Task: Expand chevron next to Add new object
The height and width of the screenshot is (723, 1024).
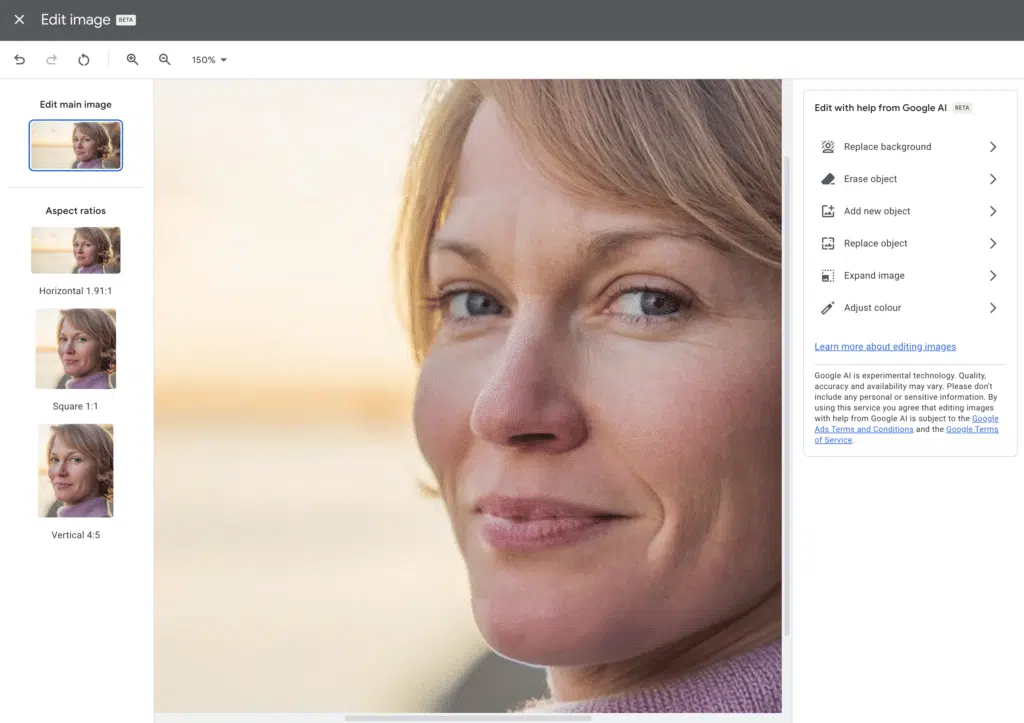Action: coord(993,211)
